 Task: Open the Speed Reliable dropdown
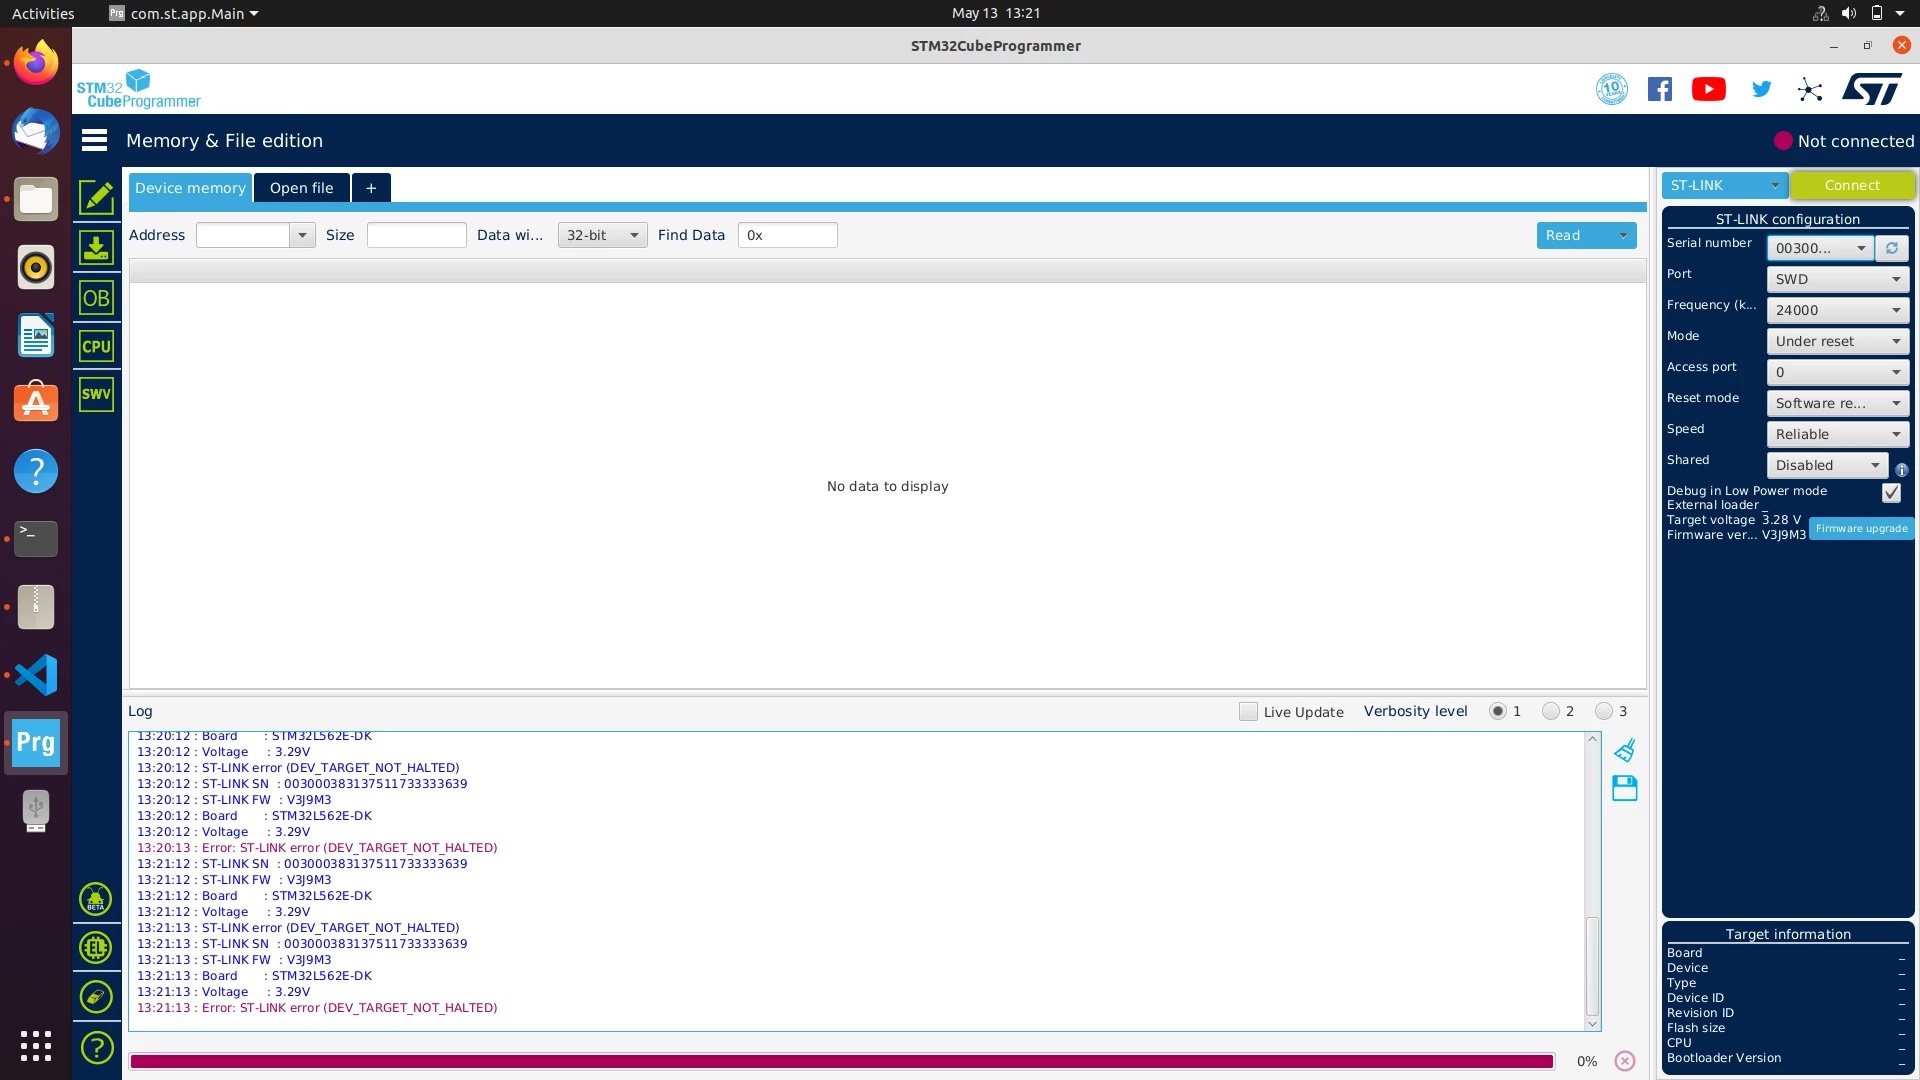pyautogui.click(x=1838, y=434)
